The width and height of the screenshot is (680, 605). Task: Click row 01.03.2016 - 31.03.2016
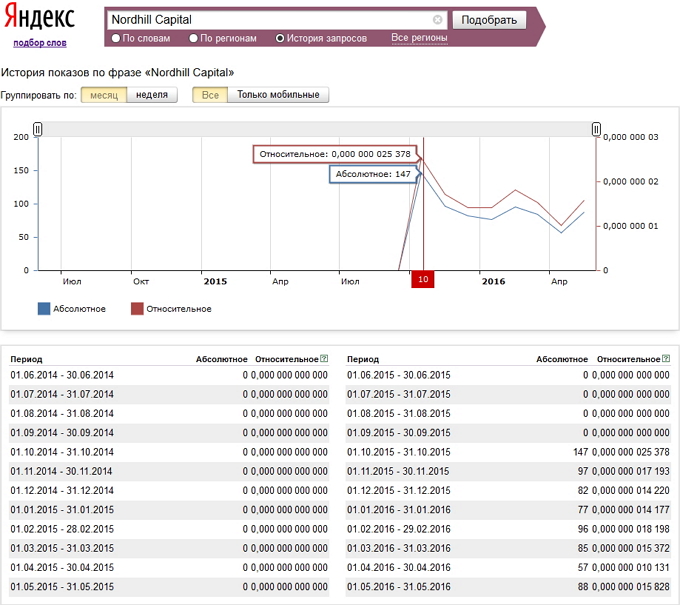coord(508,548)
